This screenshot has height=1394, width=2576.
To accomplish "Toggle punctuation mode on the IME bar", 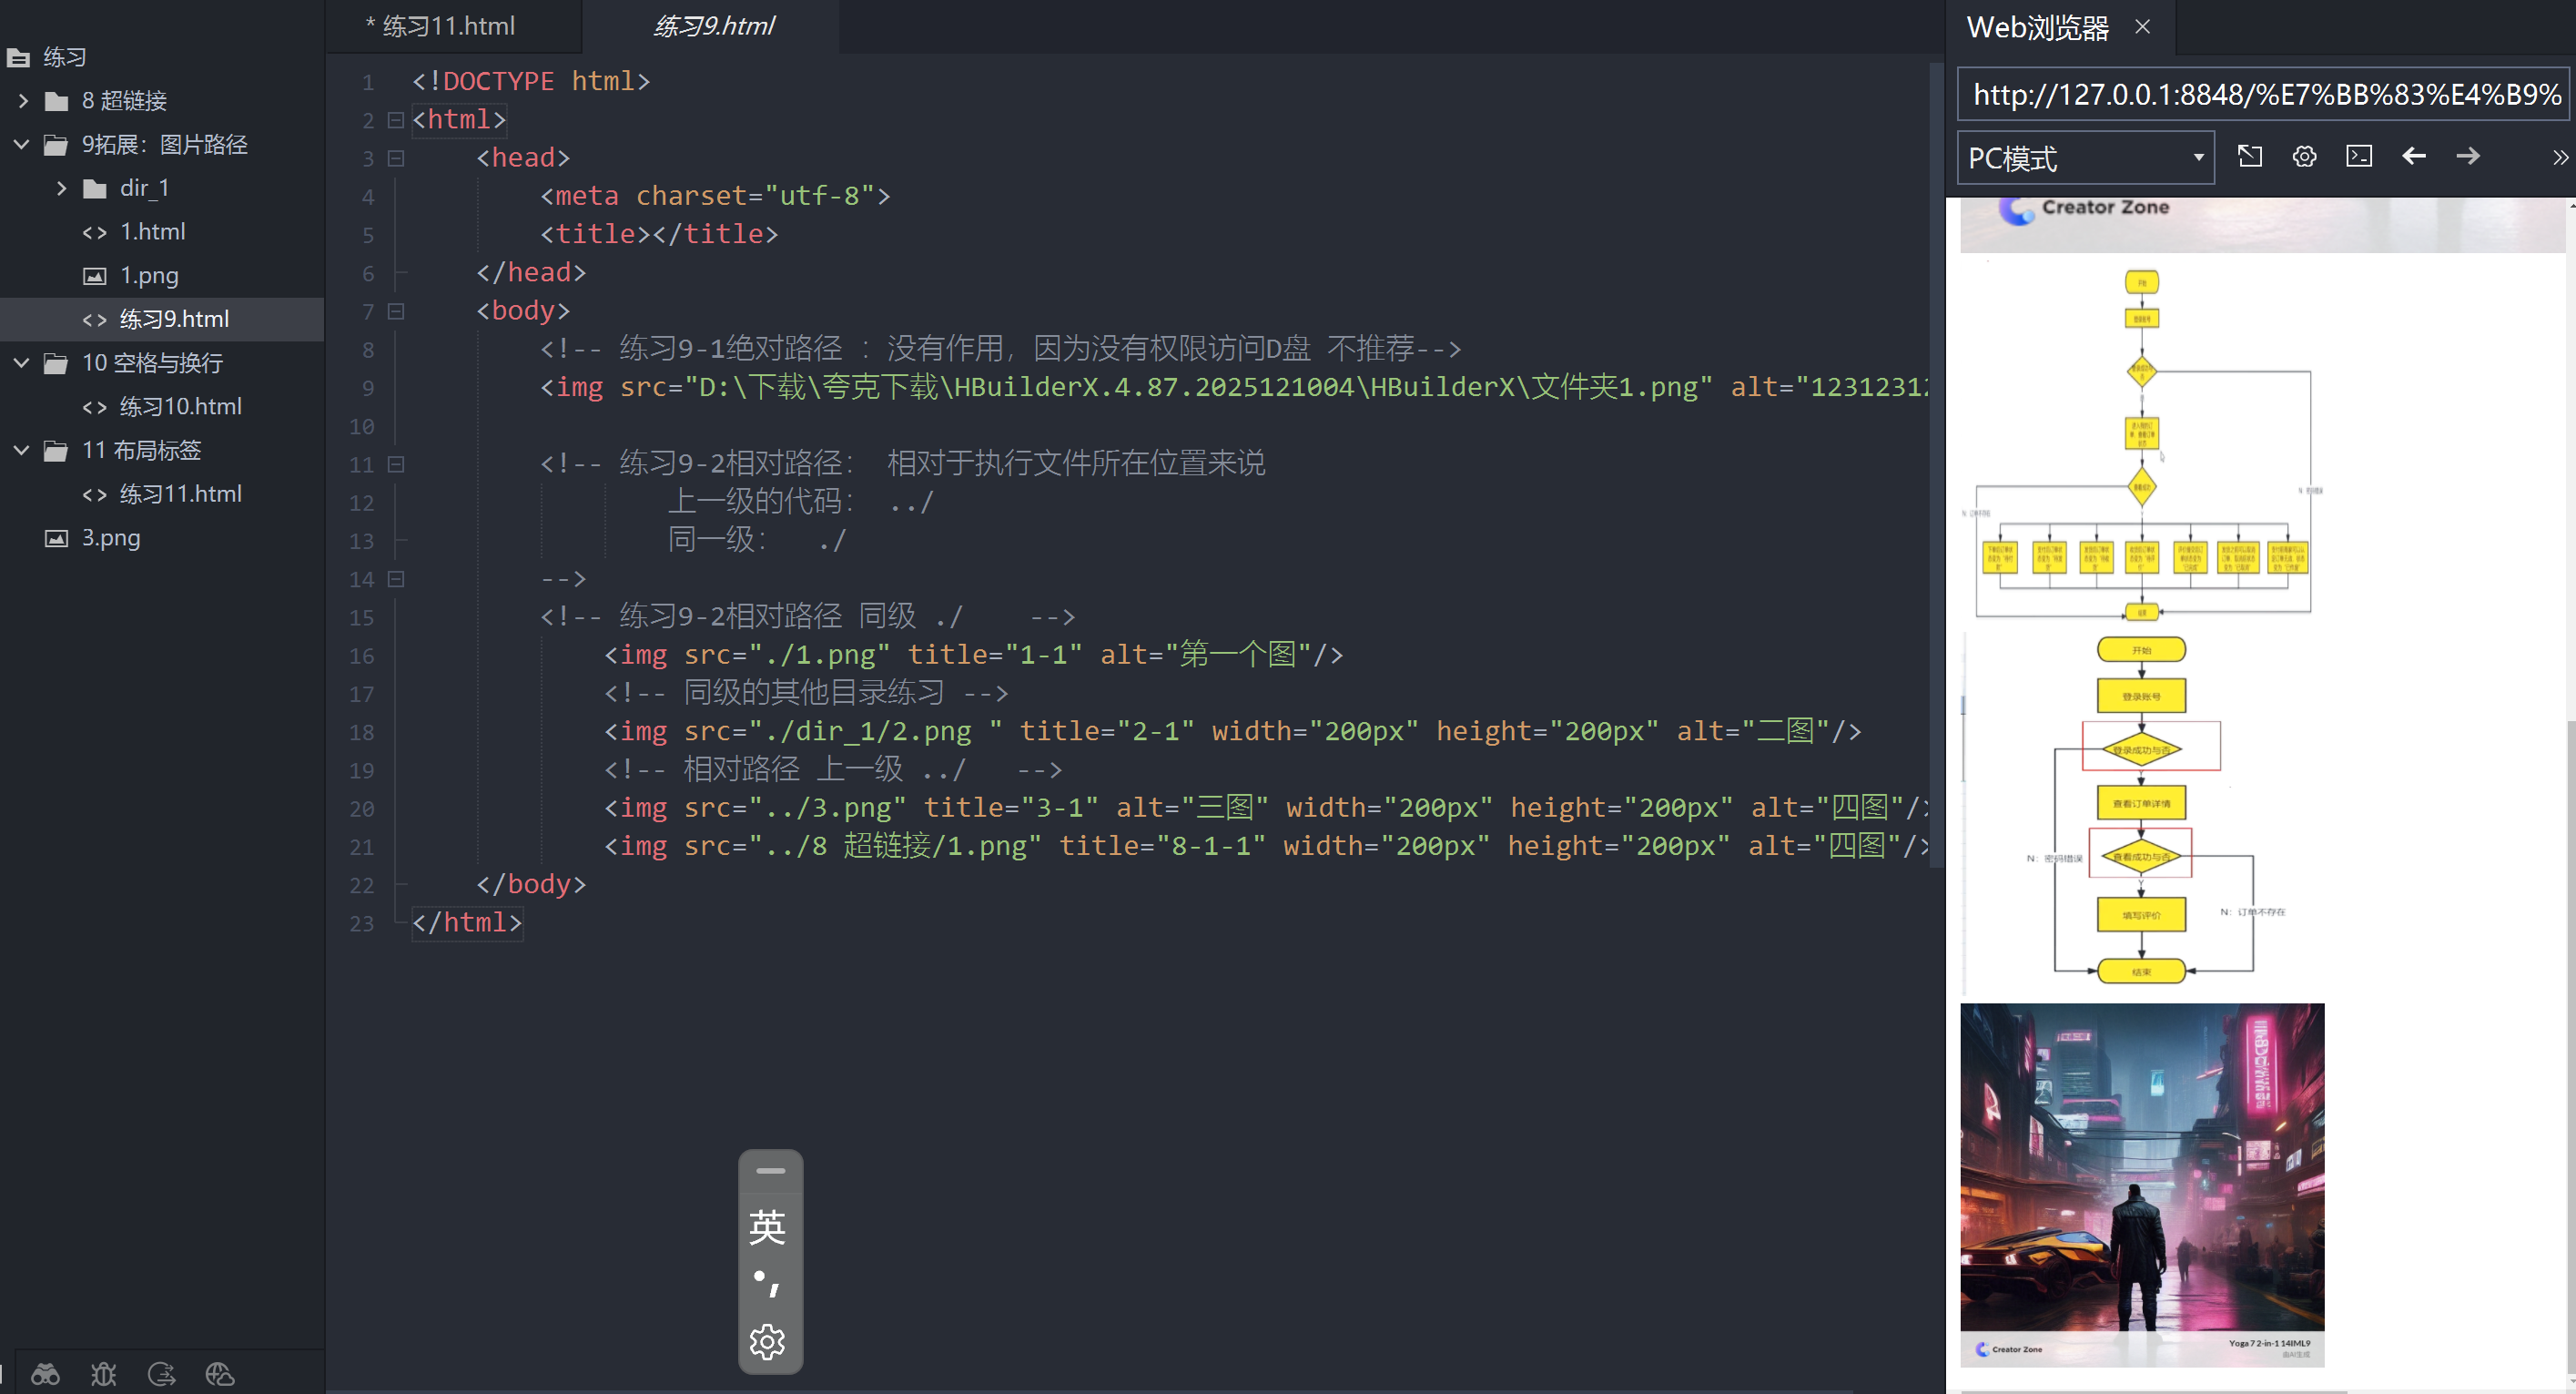I will click(x=768, y=1283).
